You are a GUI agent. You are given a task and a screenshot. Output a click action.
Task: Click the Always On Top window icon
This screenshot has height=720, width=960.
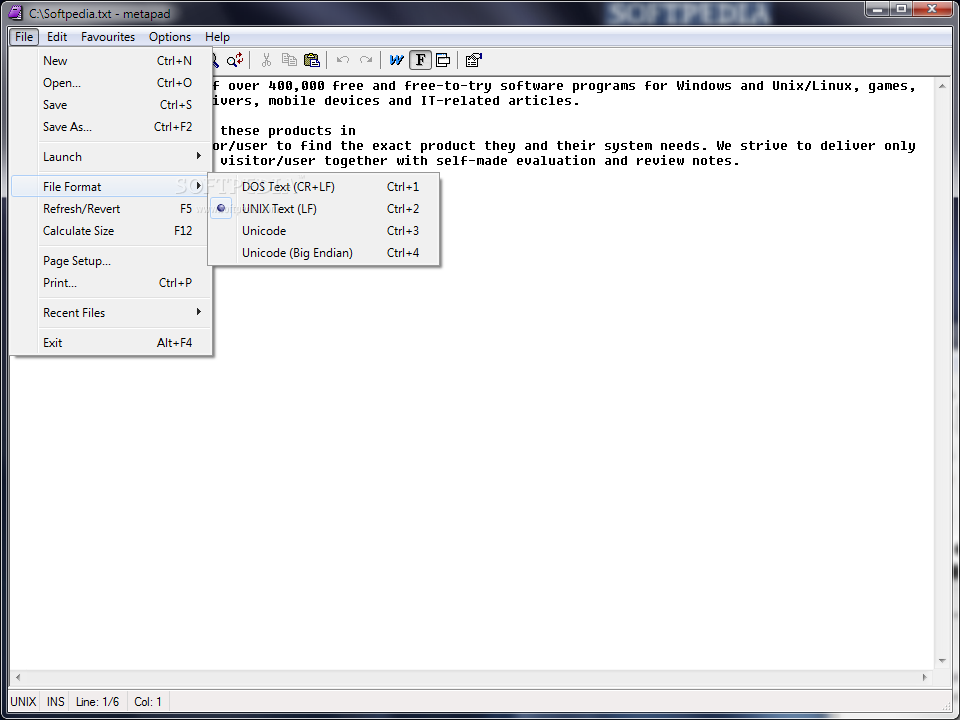click(443, 60)
